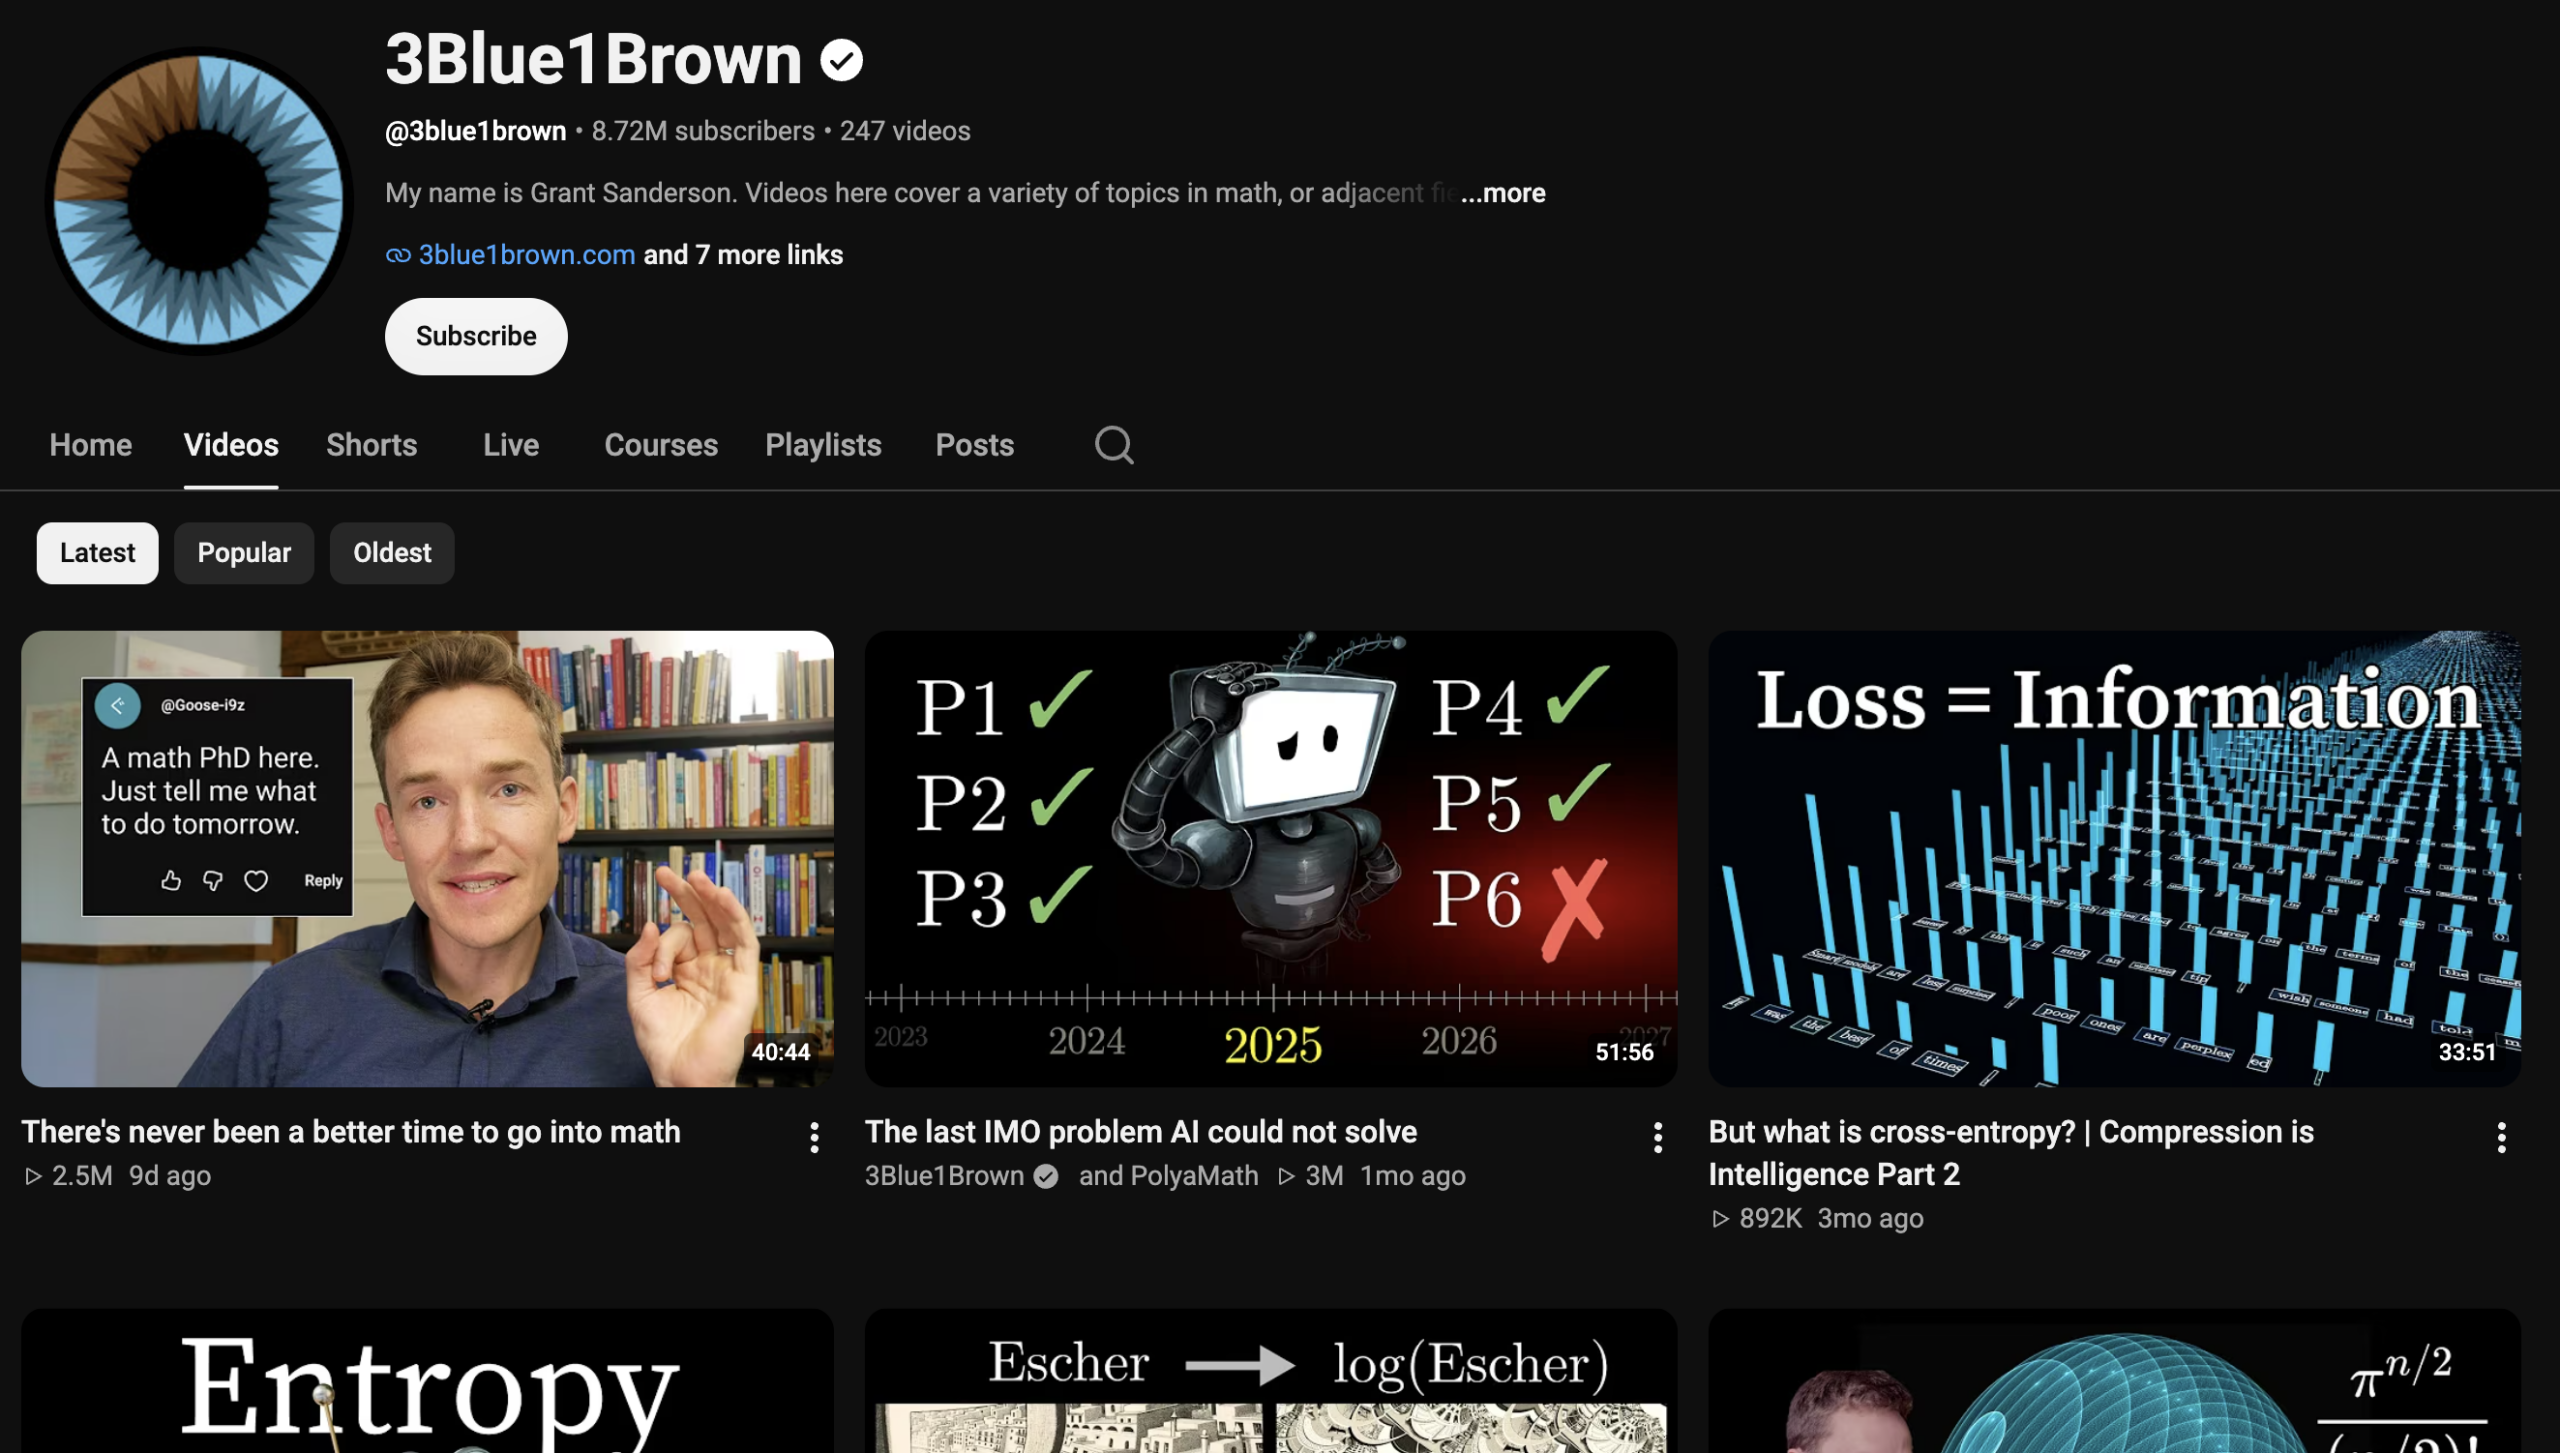Image resolution: width=2560 pixels, height=1453 pixels.
Task: Open options menu for 'last IMO problem' video
Action: pos(1657,1137)
